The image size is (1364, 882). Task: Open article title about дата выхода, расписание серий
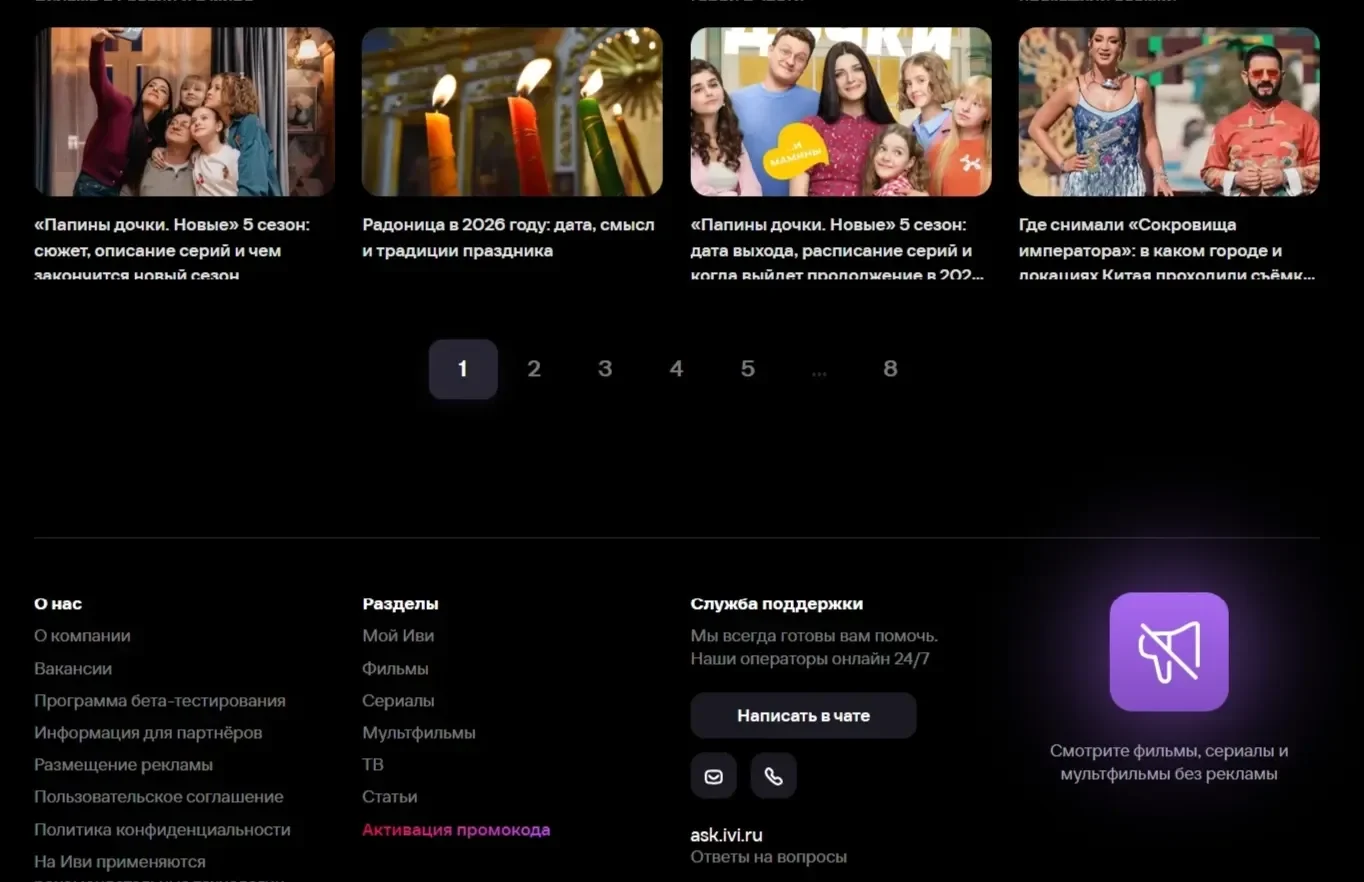837,250
